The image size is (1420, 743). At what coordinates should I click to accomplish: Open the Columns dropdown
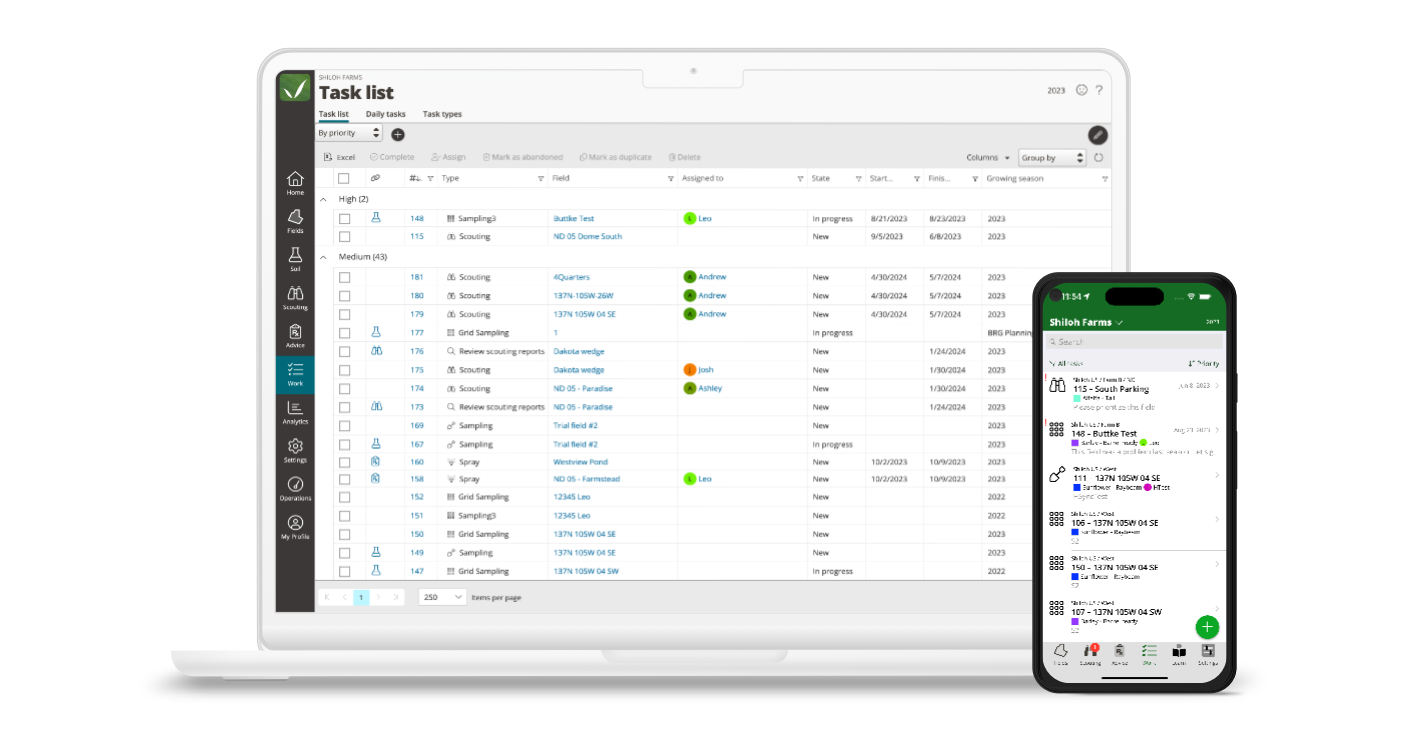click(x=986, y=157)
